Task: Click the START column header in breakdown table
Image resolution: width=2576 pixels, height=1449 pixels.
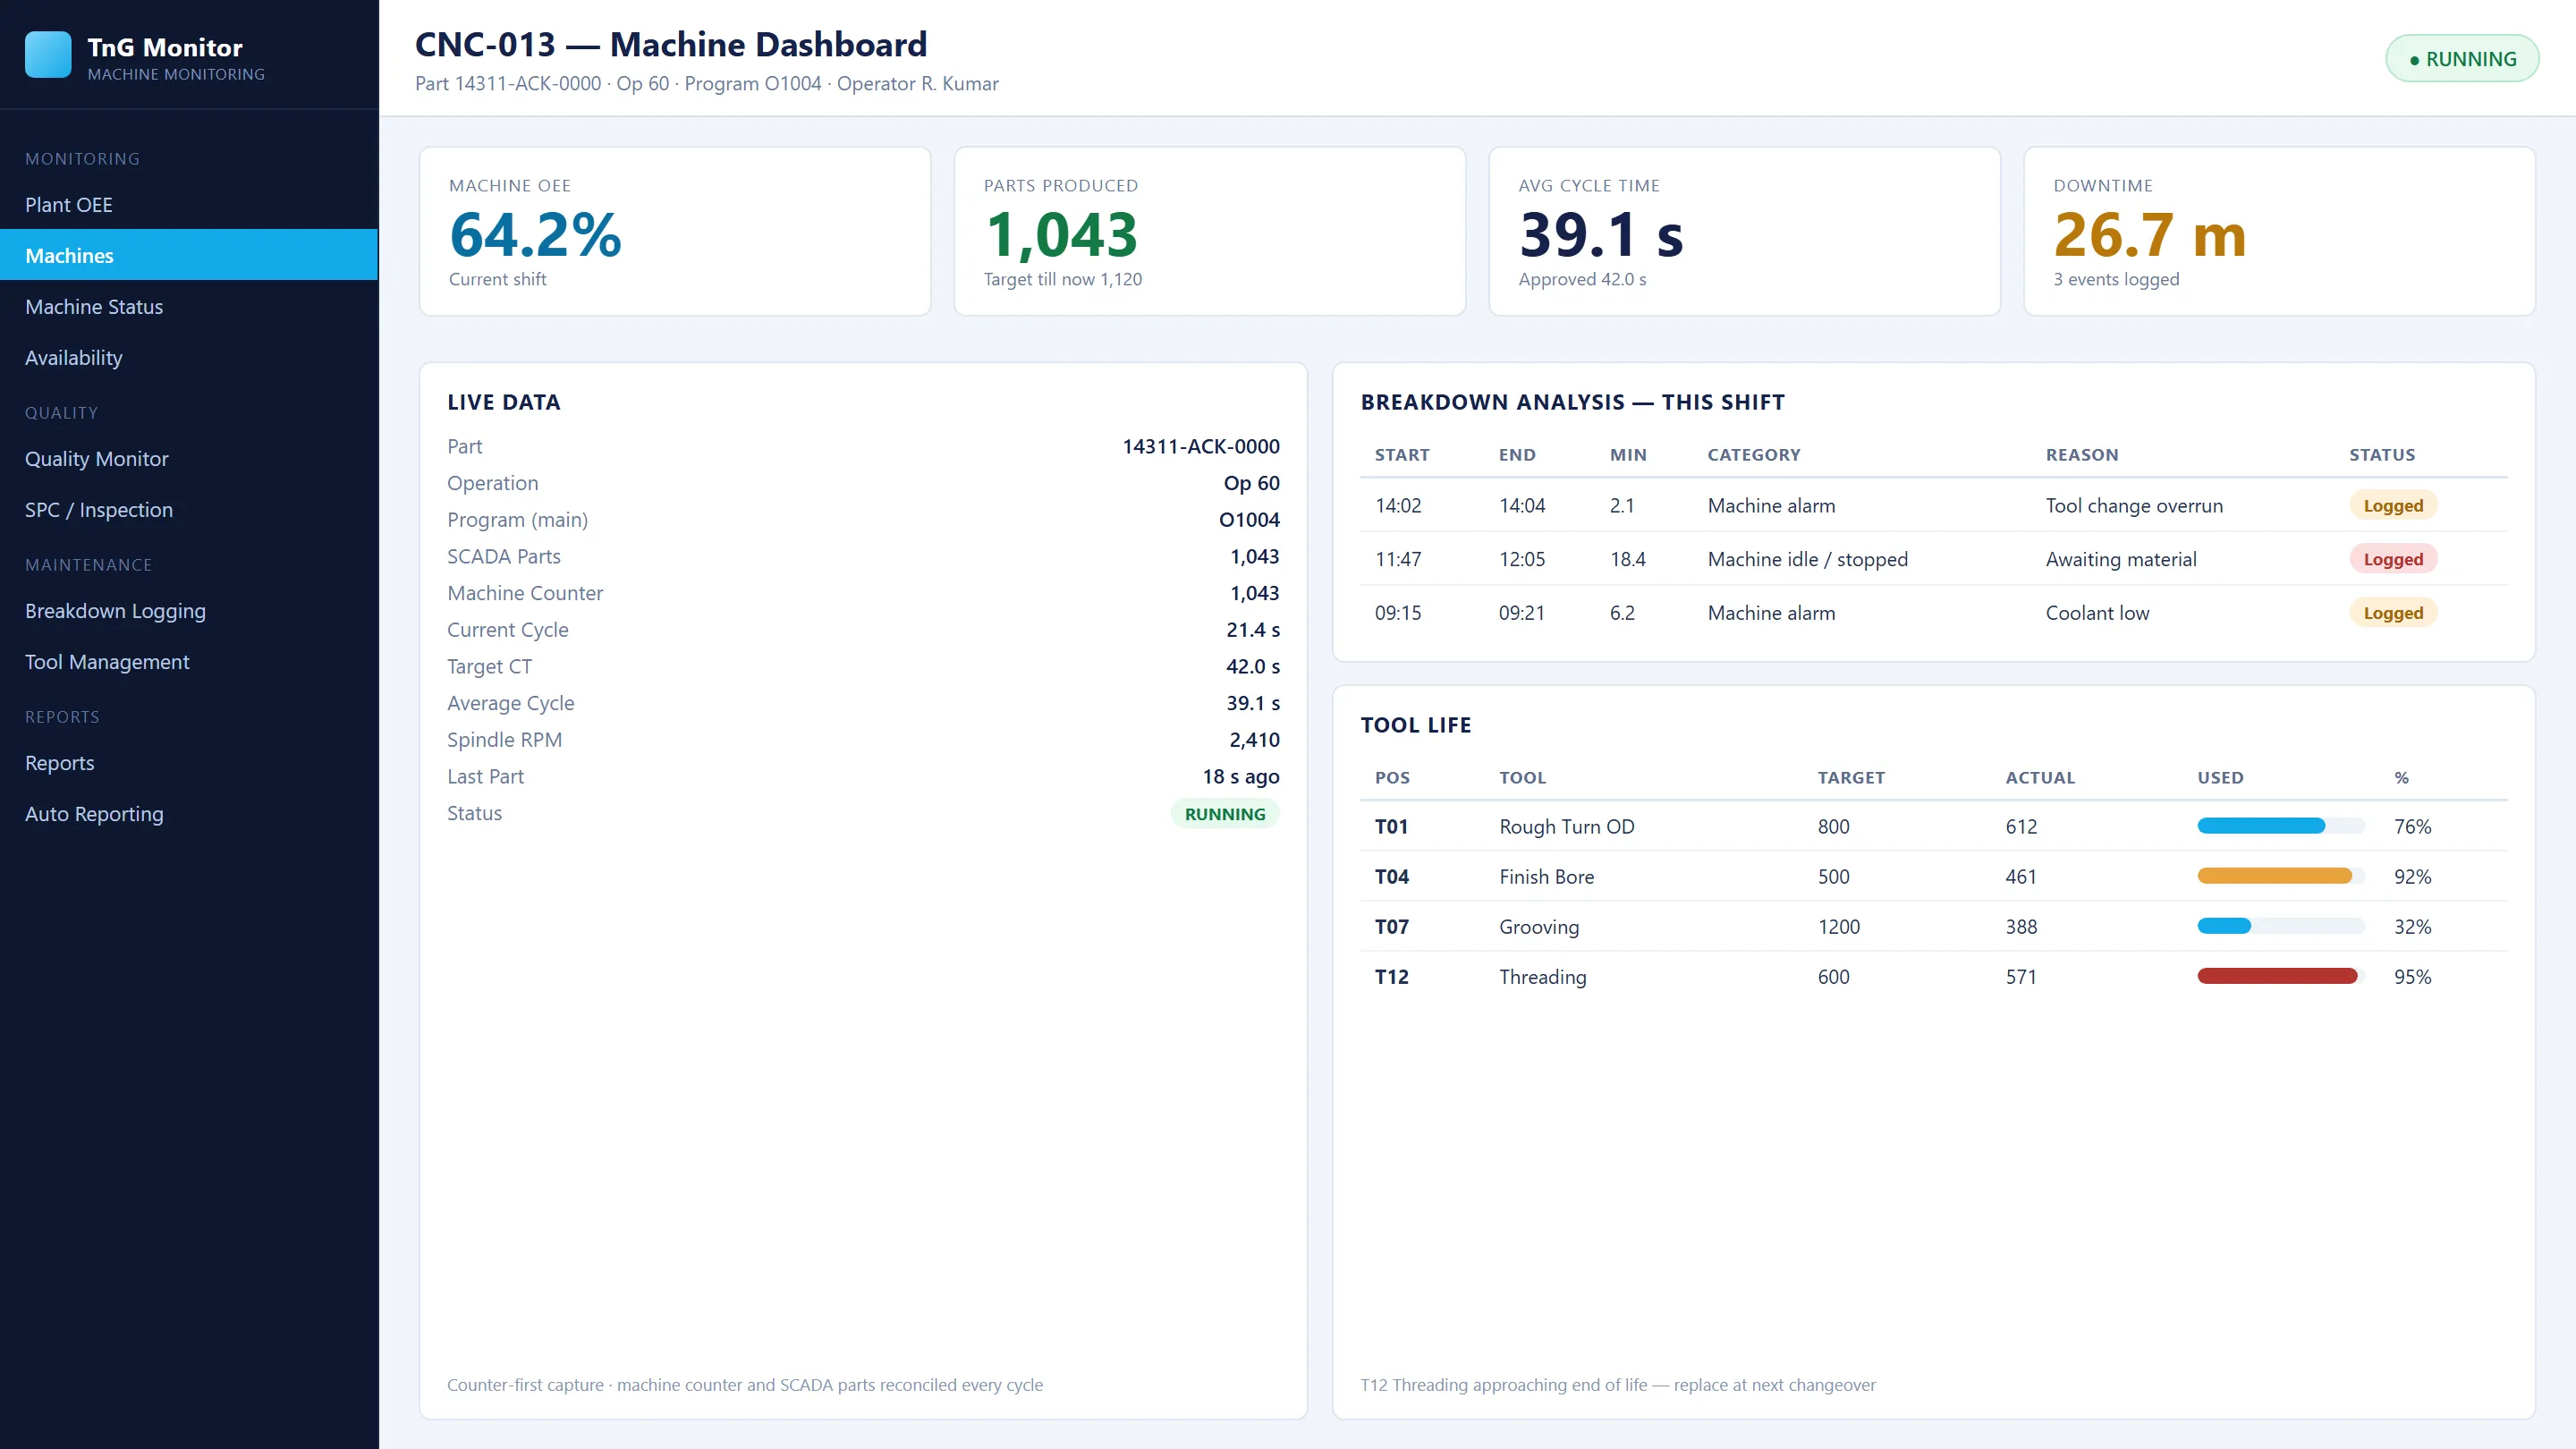Action: click(x=1402, y=455)
